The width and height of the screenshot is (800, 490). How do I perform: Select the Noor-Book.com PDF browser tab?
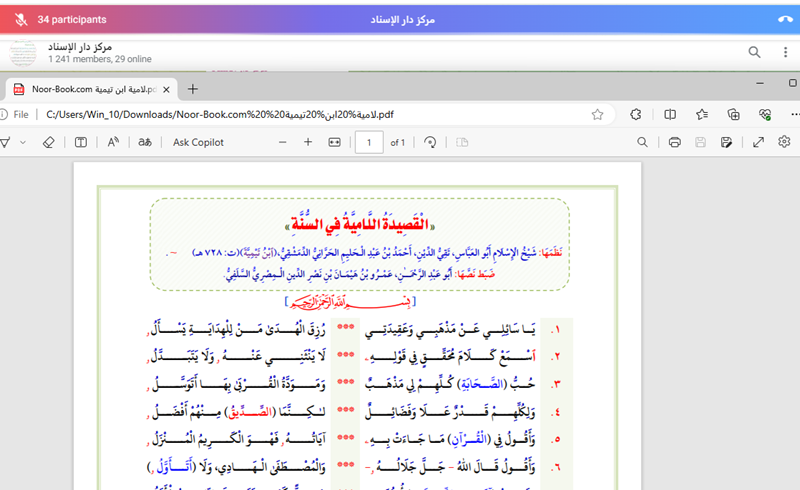click(91, 89)
